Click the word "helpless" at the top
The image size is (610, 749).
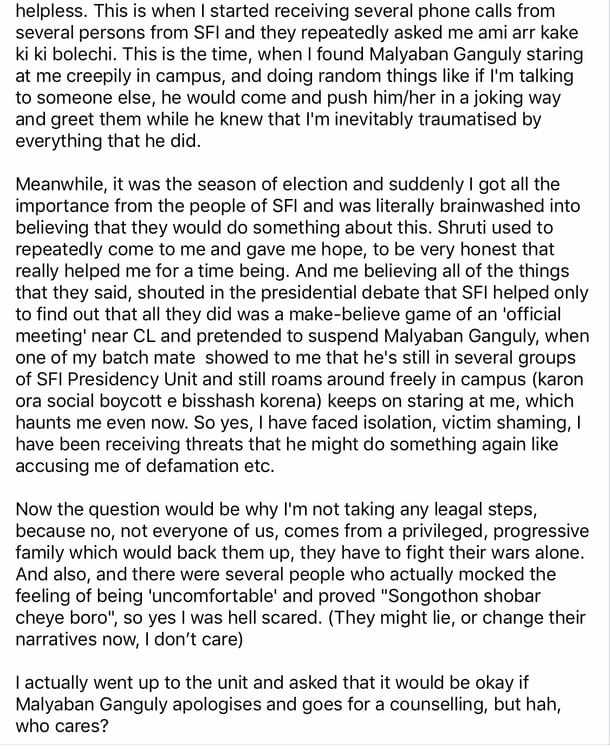(x=50, y=12)
